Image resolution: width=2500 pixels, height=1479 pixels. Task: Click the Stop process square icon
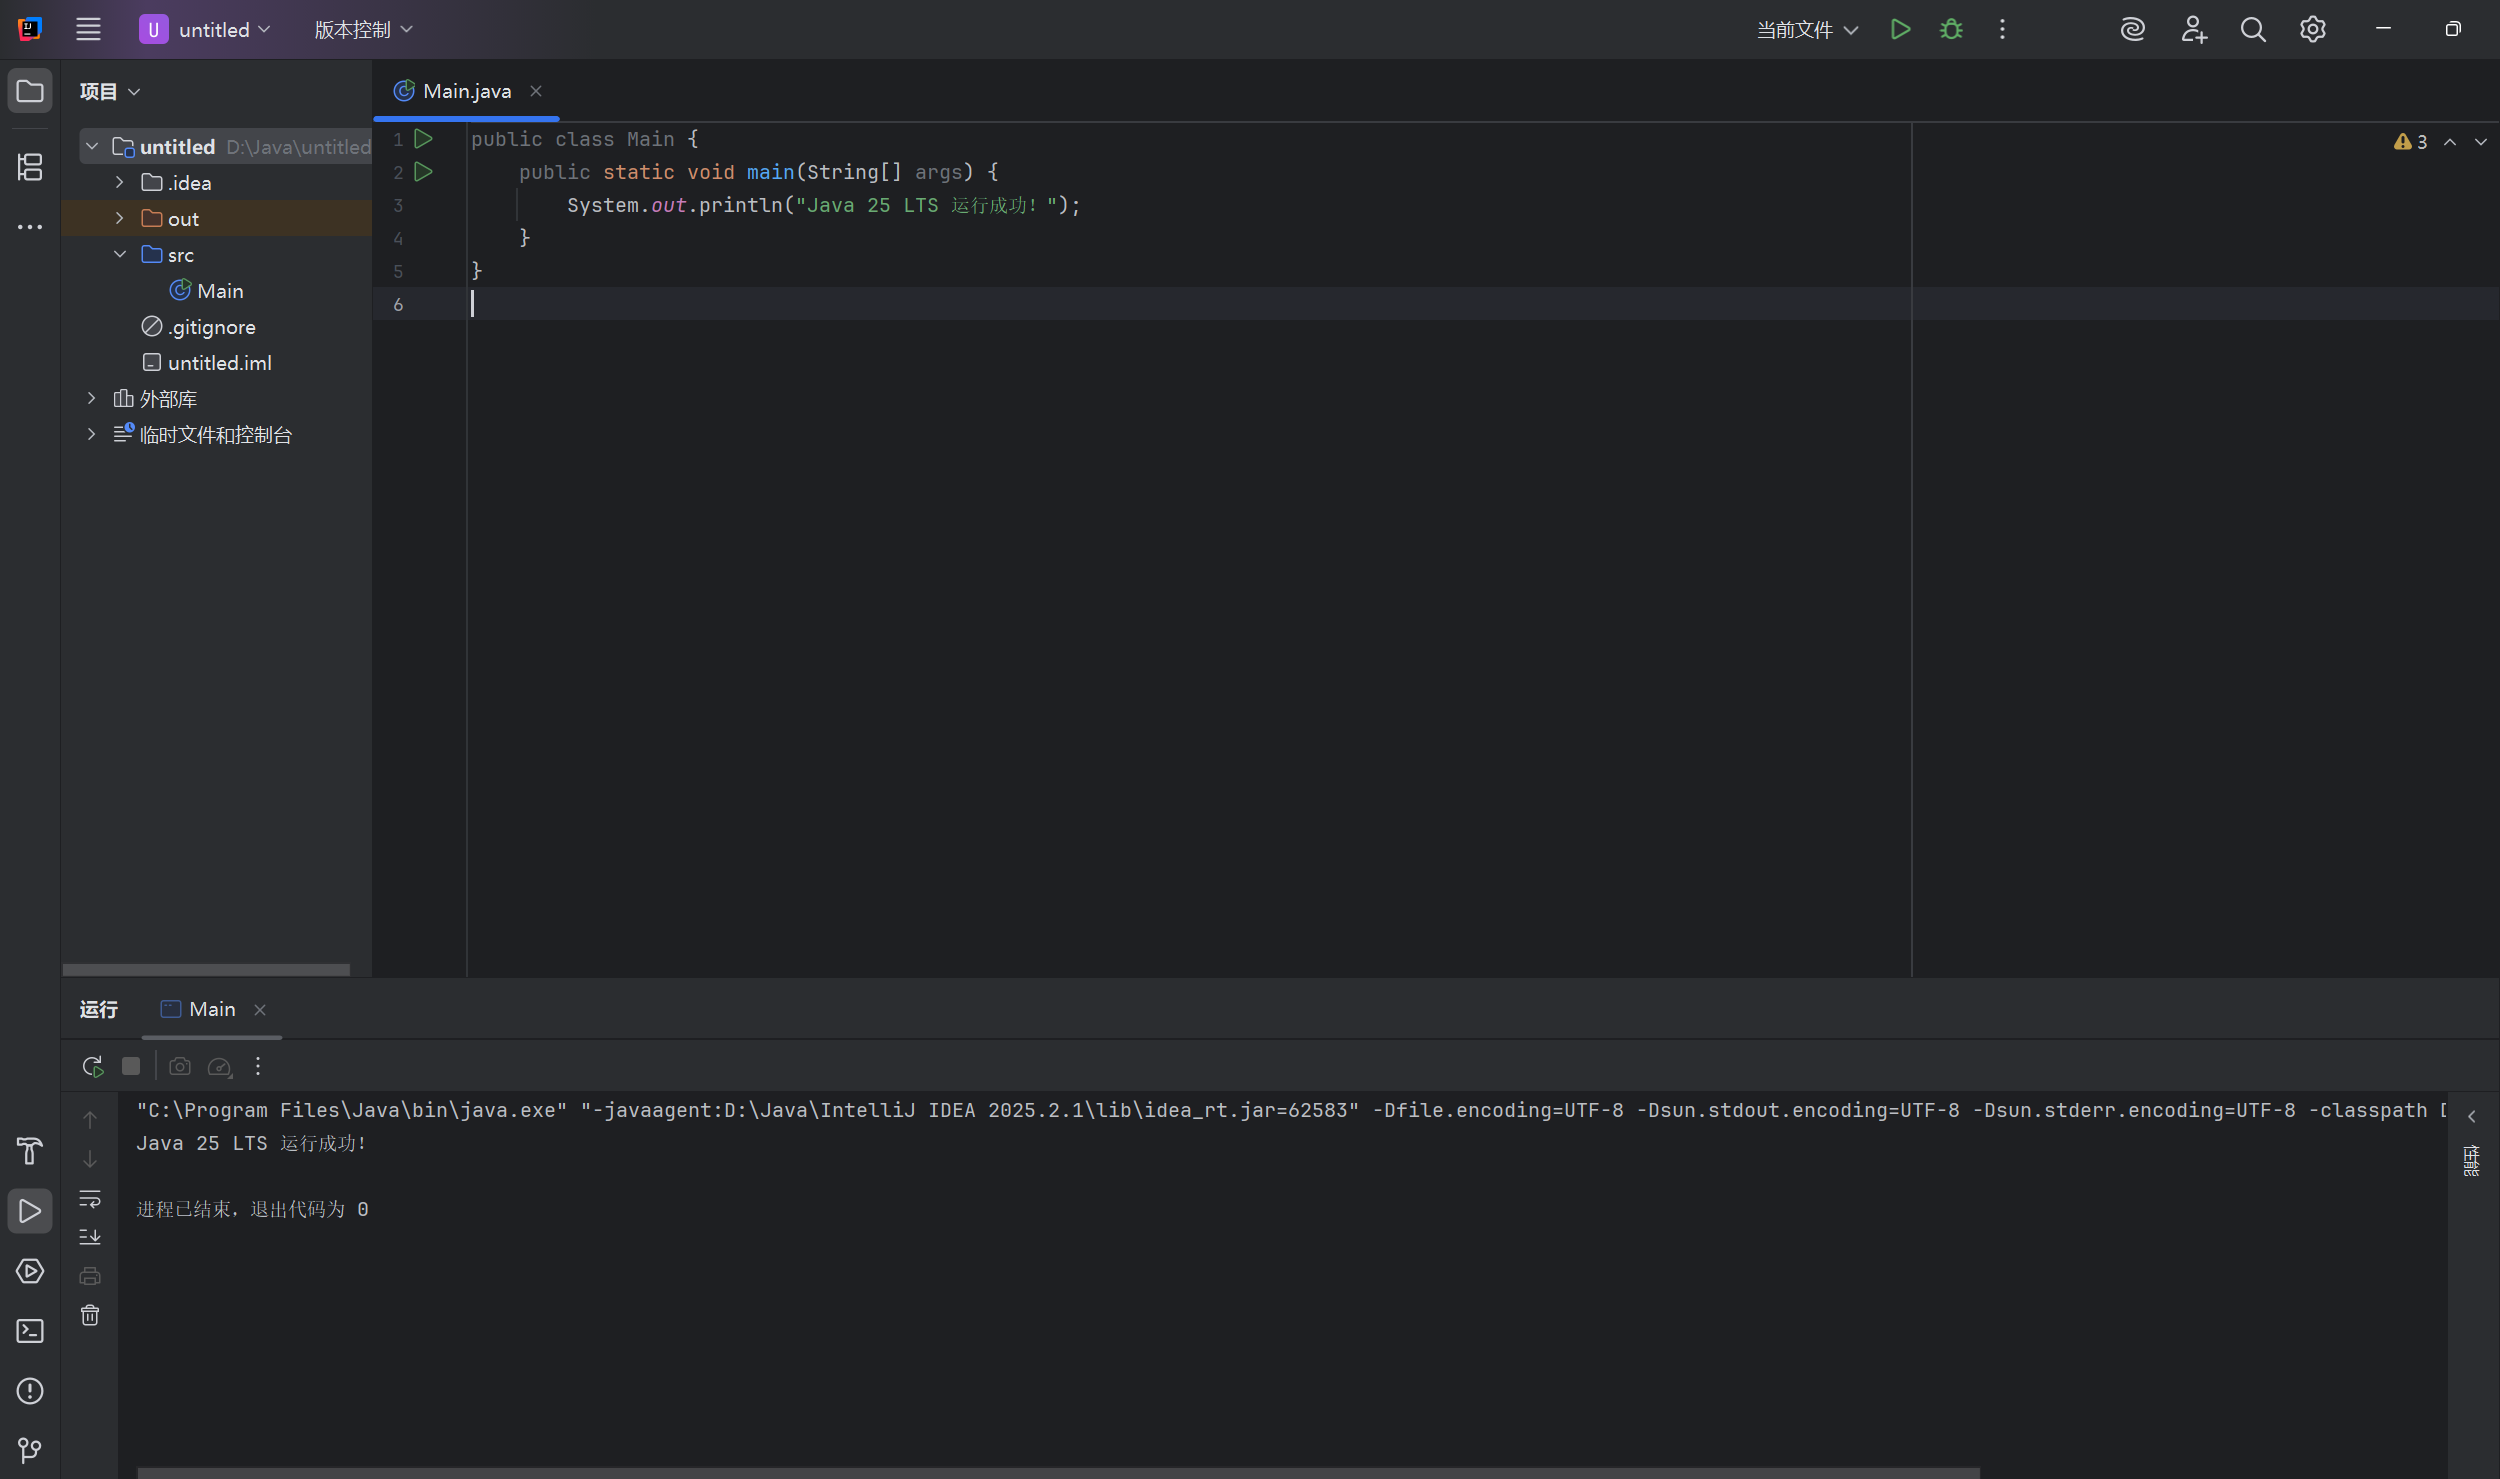click(x=131, y=1066)
